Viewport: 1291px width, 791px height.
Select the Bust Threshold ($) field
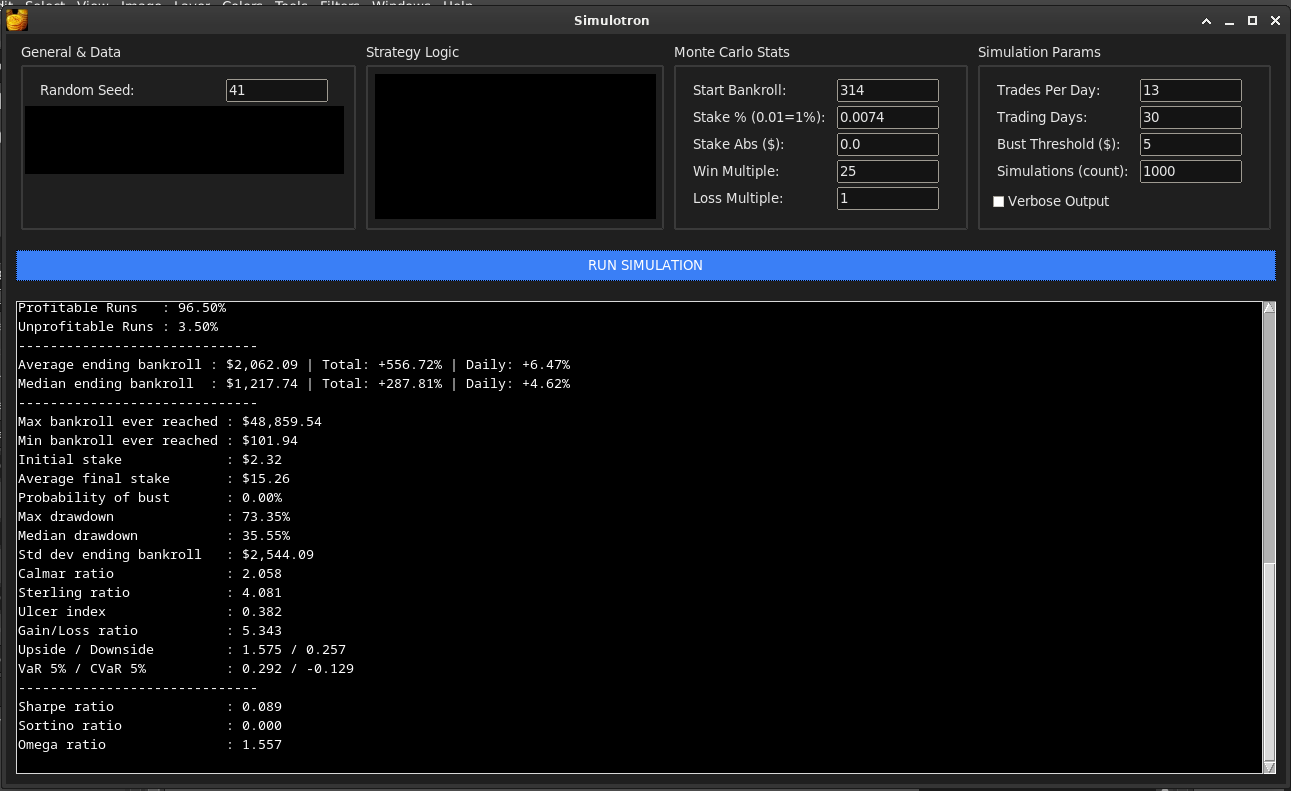tap(1190, 144)
